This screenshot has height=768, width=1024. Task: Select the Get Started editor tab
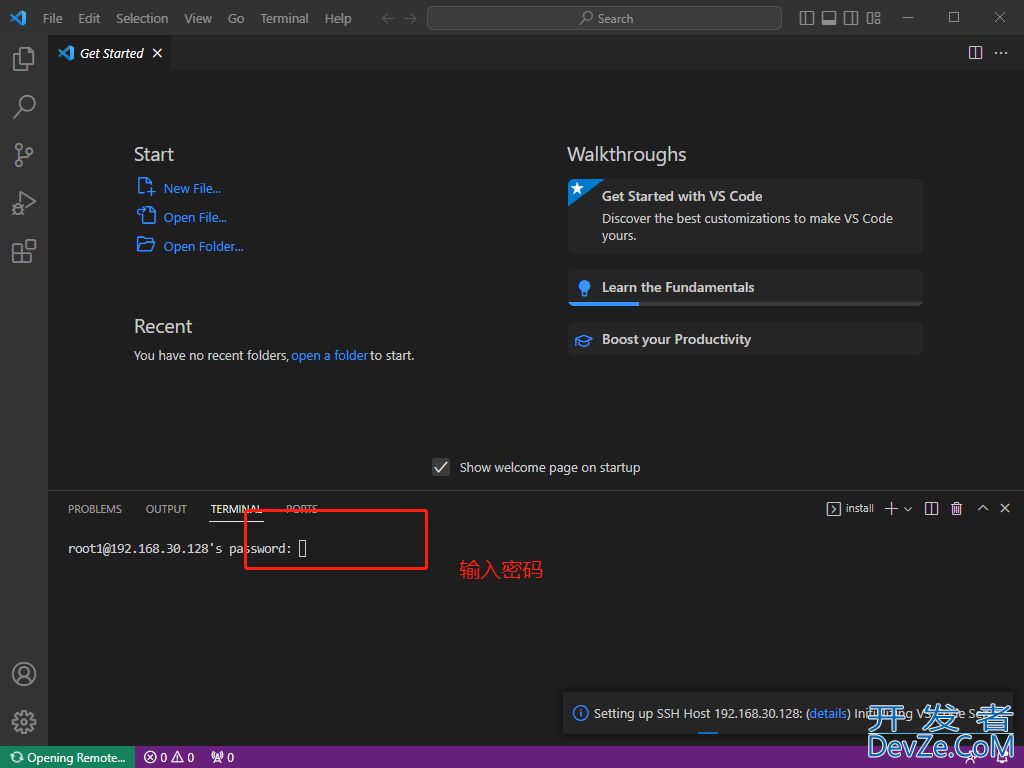click(x=110, y=54)
